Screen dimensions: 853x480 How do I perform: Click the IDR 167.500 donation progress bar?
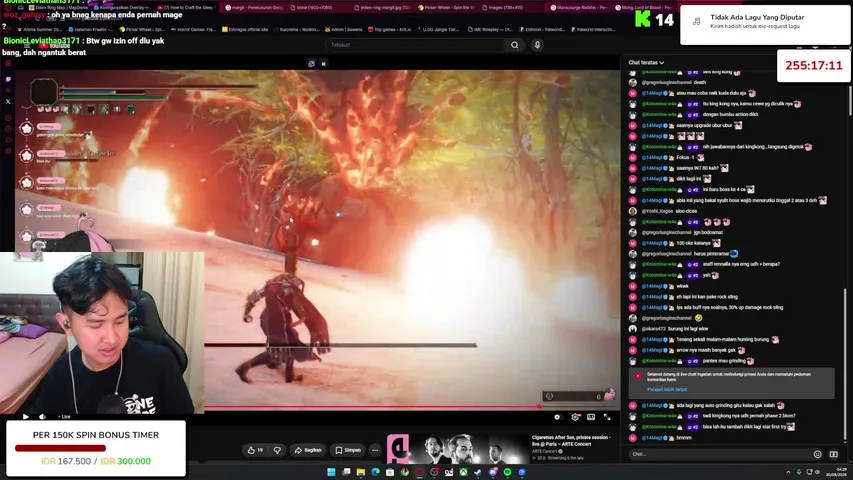click(60, 448)
